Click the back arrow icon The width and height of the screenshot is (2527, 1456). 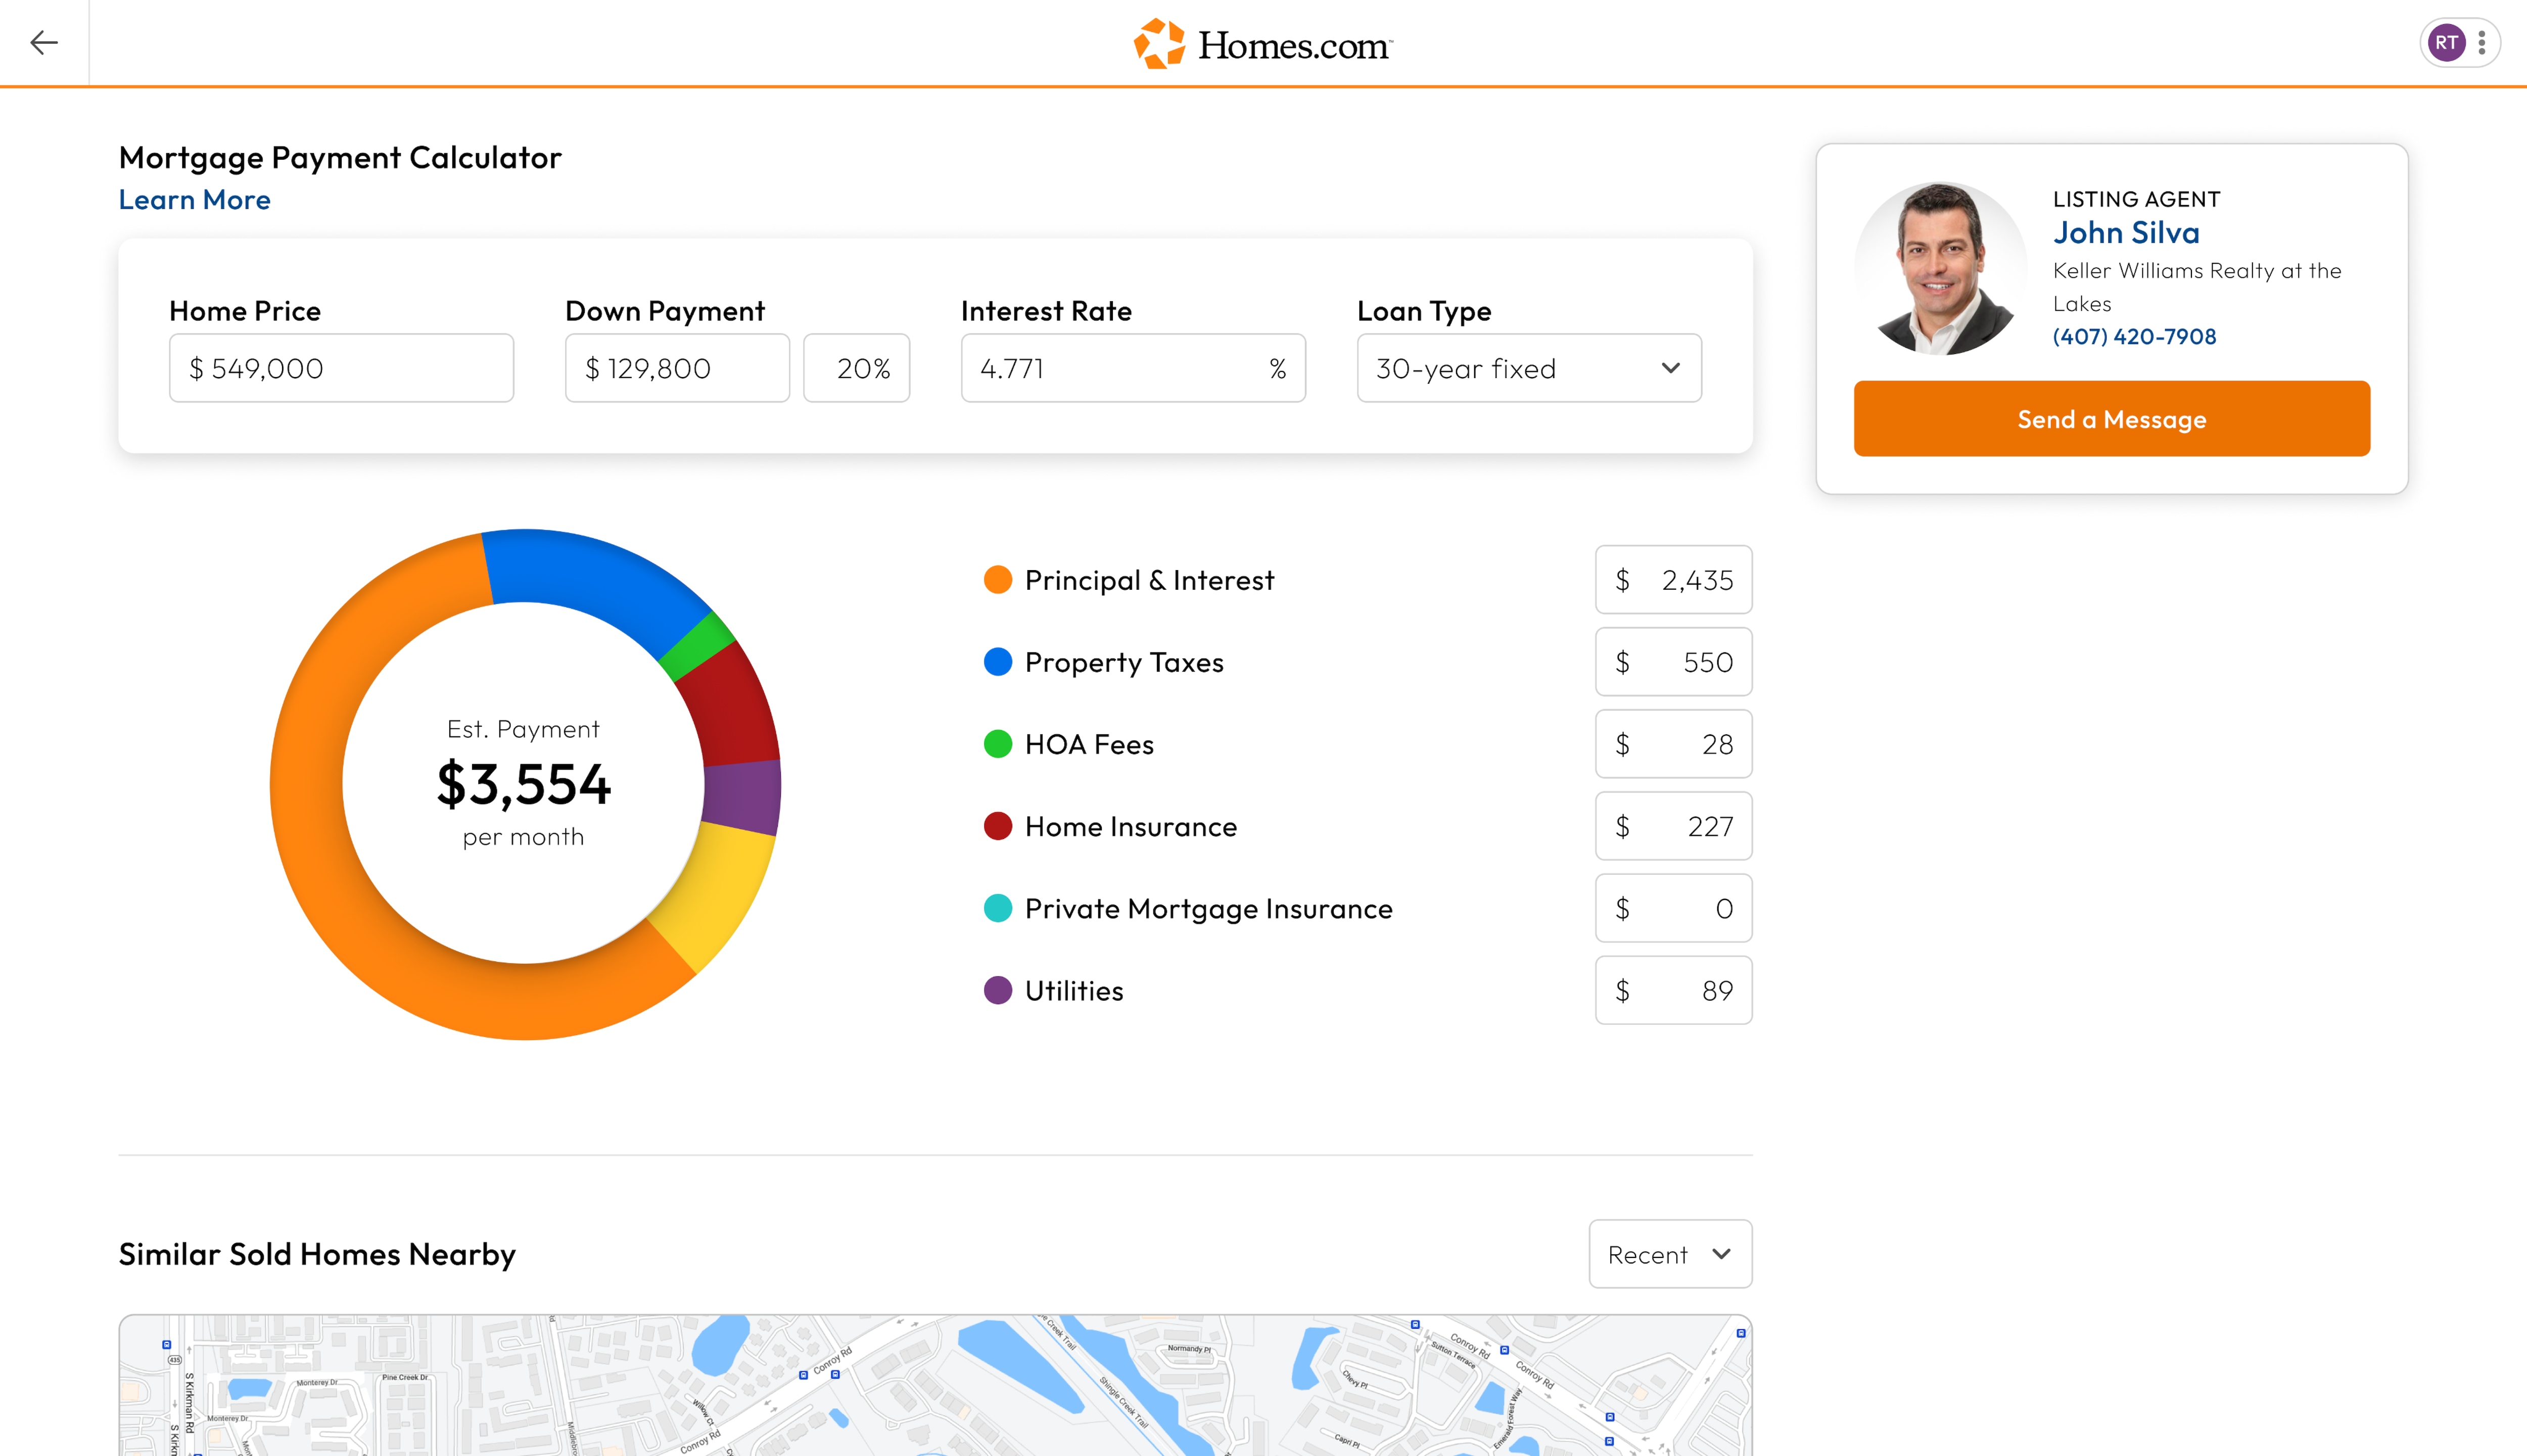(x=44, y=42)
